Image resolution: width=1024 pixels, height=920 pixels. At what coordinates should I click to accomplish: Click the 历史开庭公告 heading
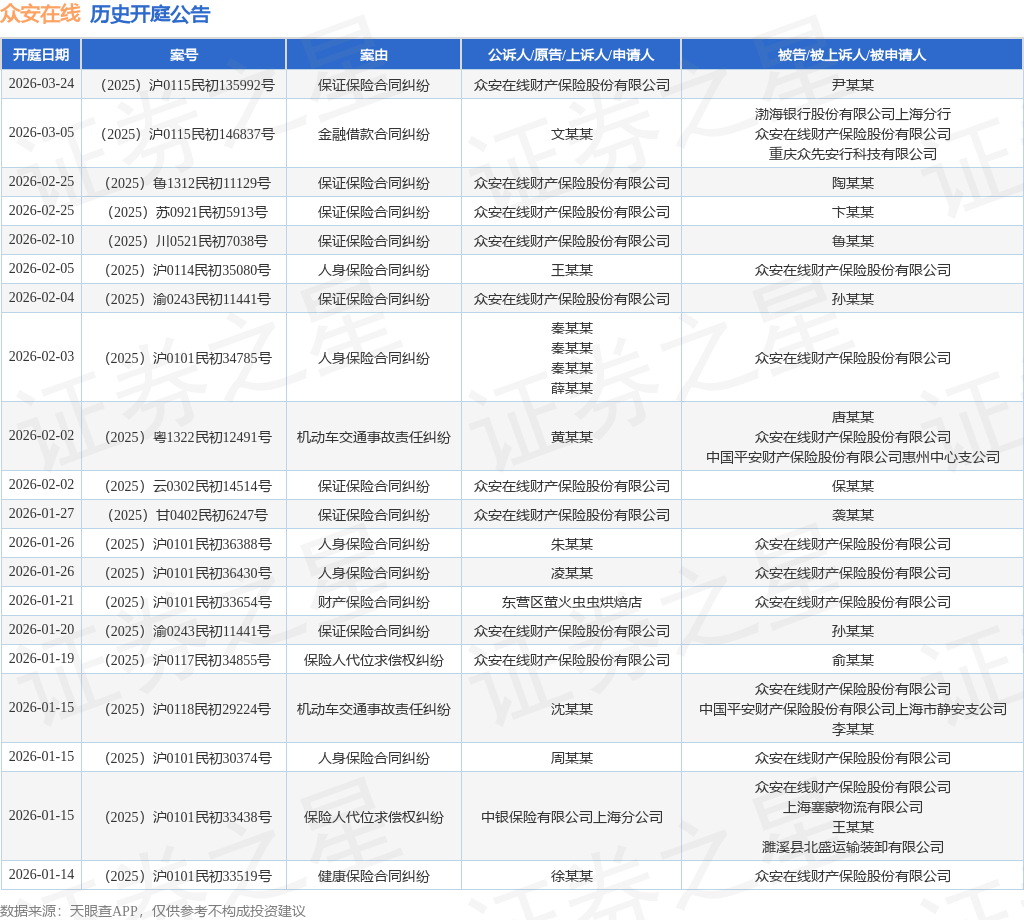pos(150,14)
